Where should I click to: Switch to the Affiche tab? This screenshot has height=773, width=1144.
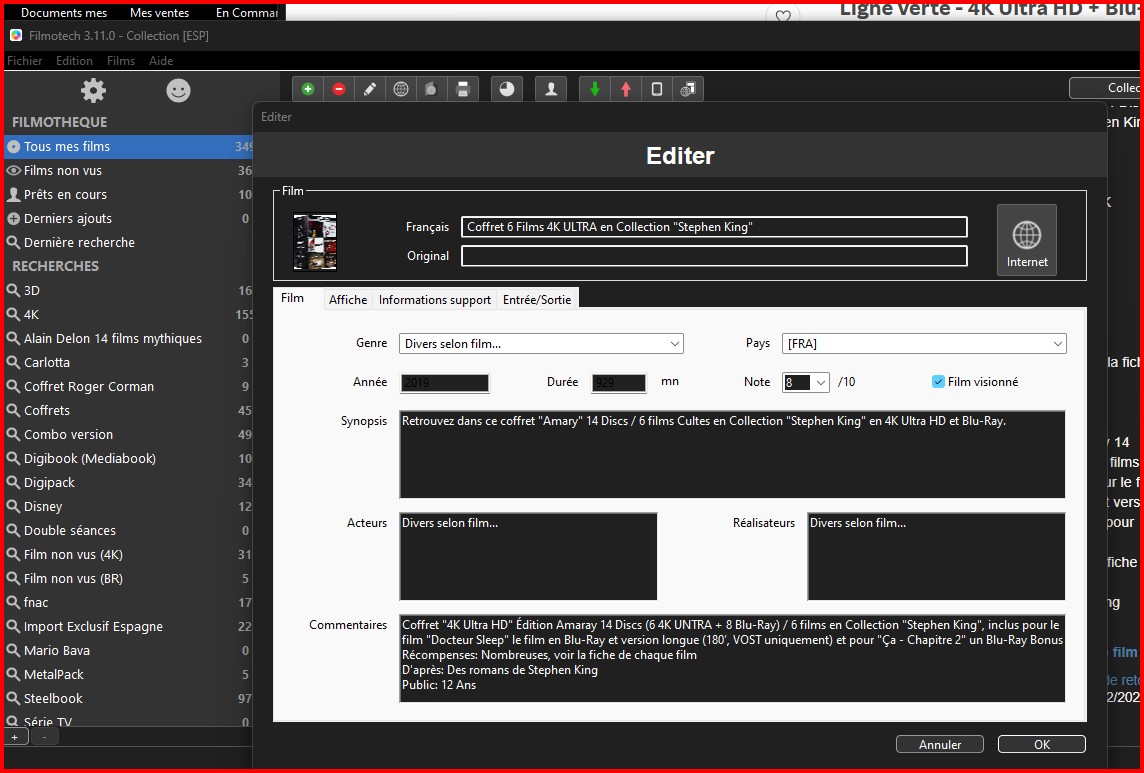348,300
